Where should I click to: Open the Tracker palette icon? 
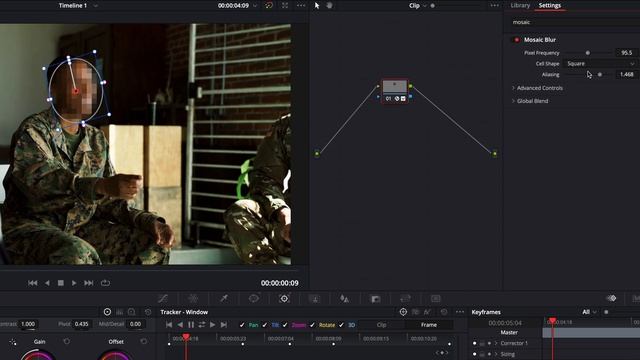284,298
